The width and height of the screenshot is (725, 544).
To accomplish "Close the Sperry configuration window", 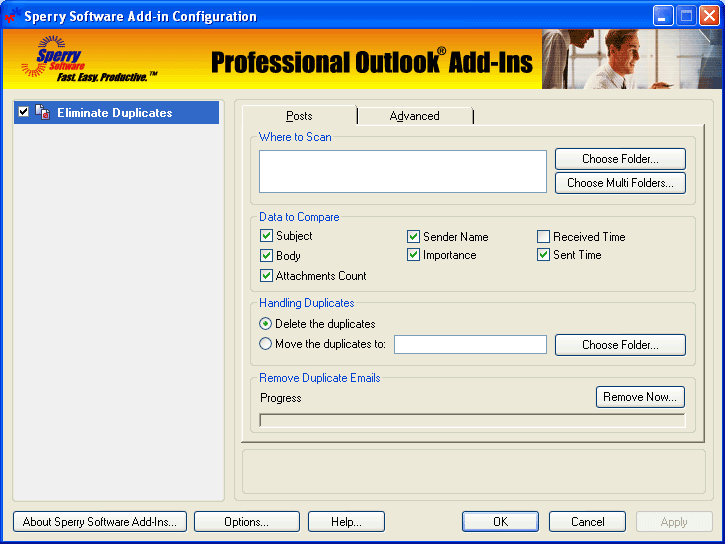I will click(709, 16).
